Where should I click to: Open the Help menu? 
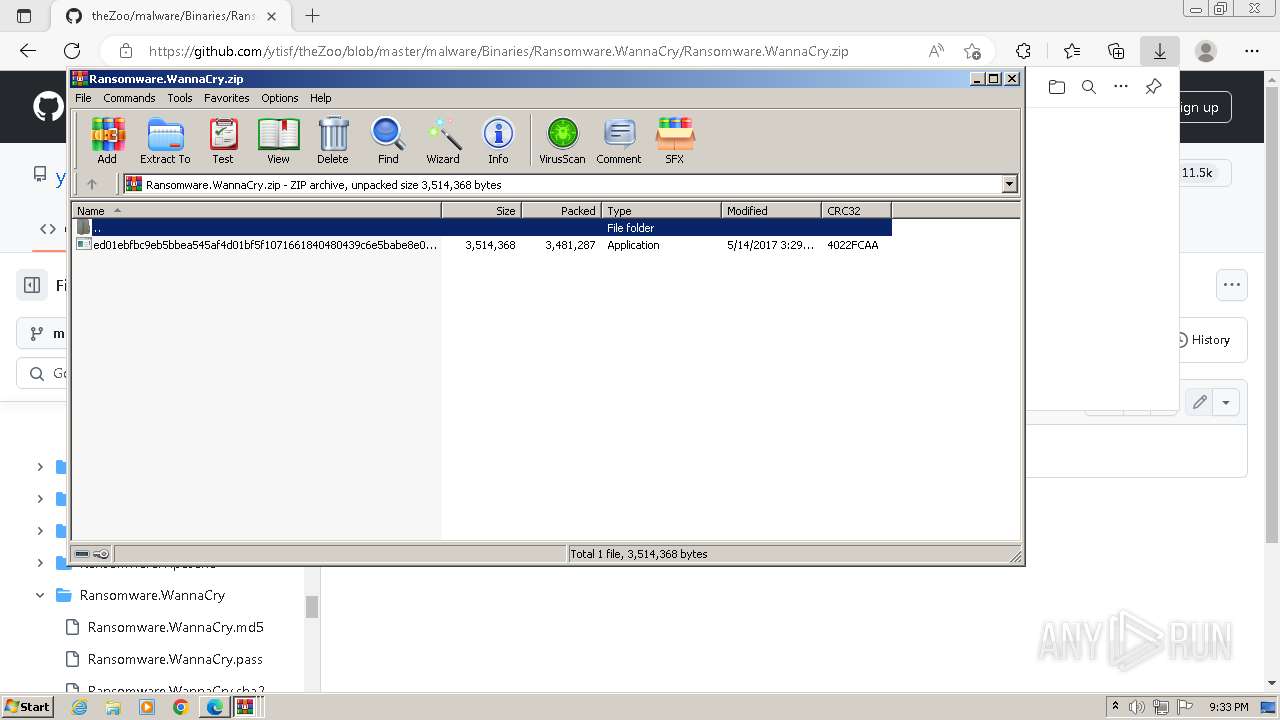click(320, 98)
